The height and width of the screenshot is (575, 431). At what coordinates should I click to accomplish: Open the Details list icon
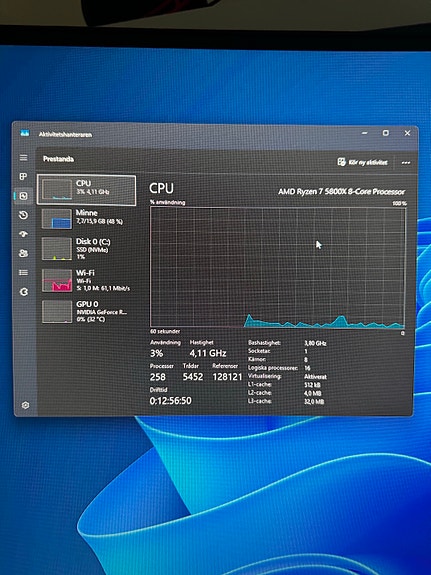23,272
